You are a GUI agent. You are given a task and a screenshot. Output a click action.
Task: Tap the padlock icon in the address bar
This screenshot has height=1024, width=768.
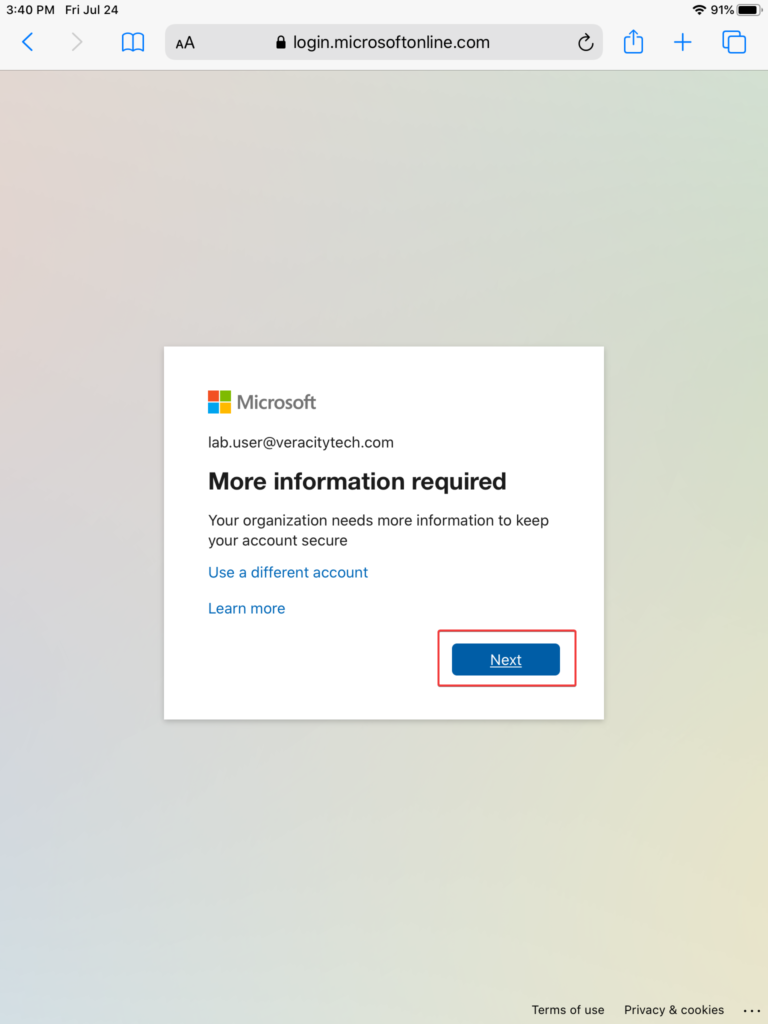tap(281, 43)
